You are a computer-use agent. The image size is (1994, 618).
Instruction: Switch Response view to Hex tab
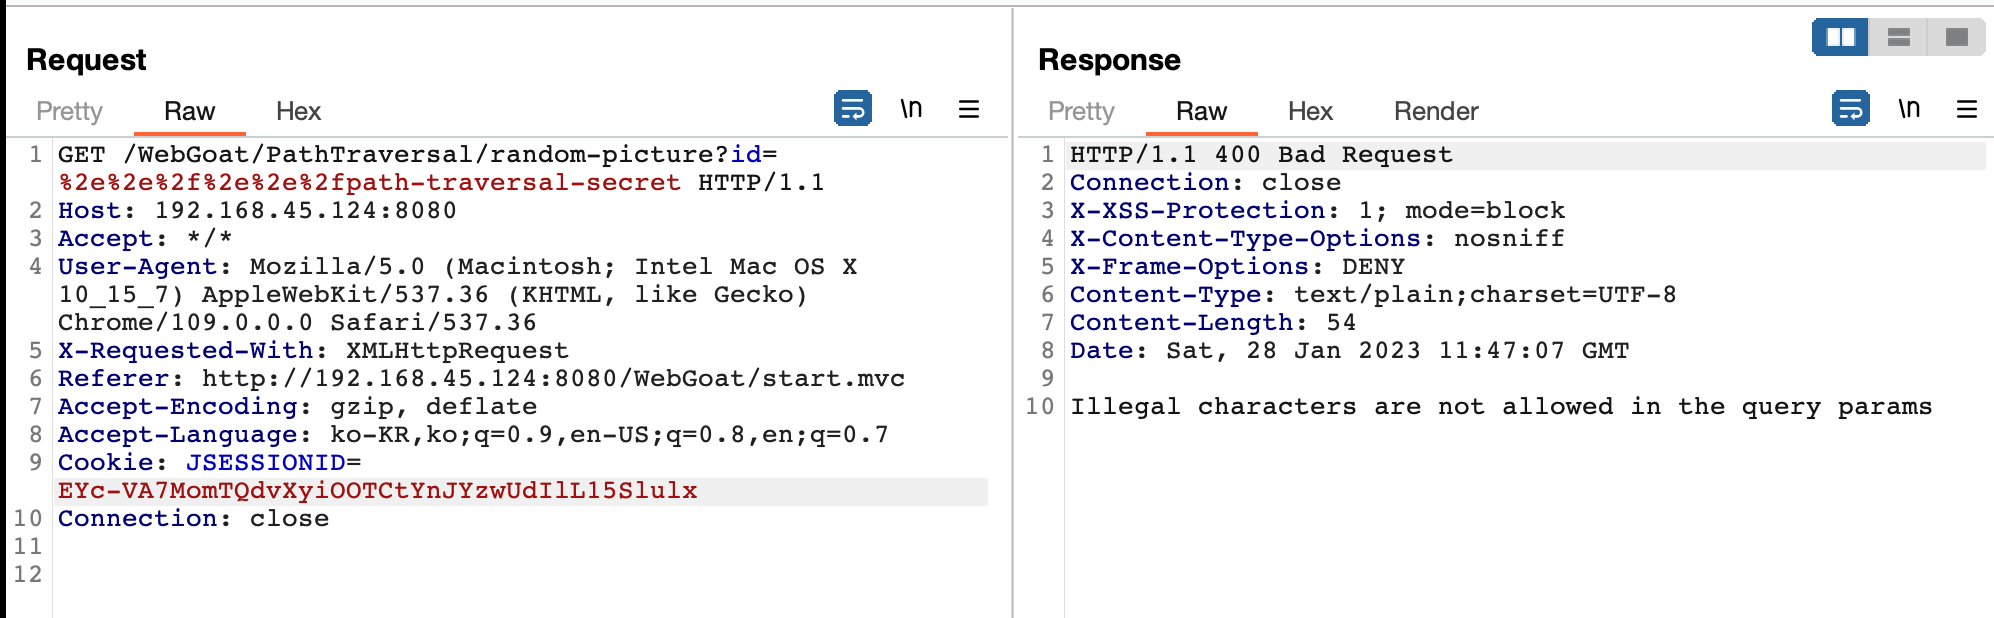(x=1310, y=111)
